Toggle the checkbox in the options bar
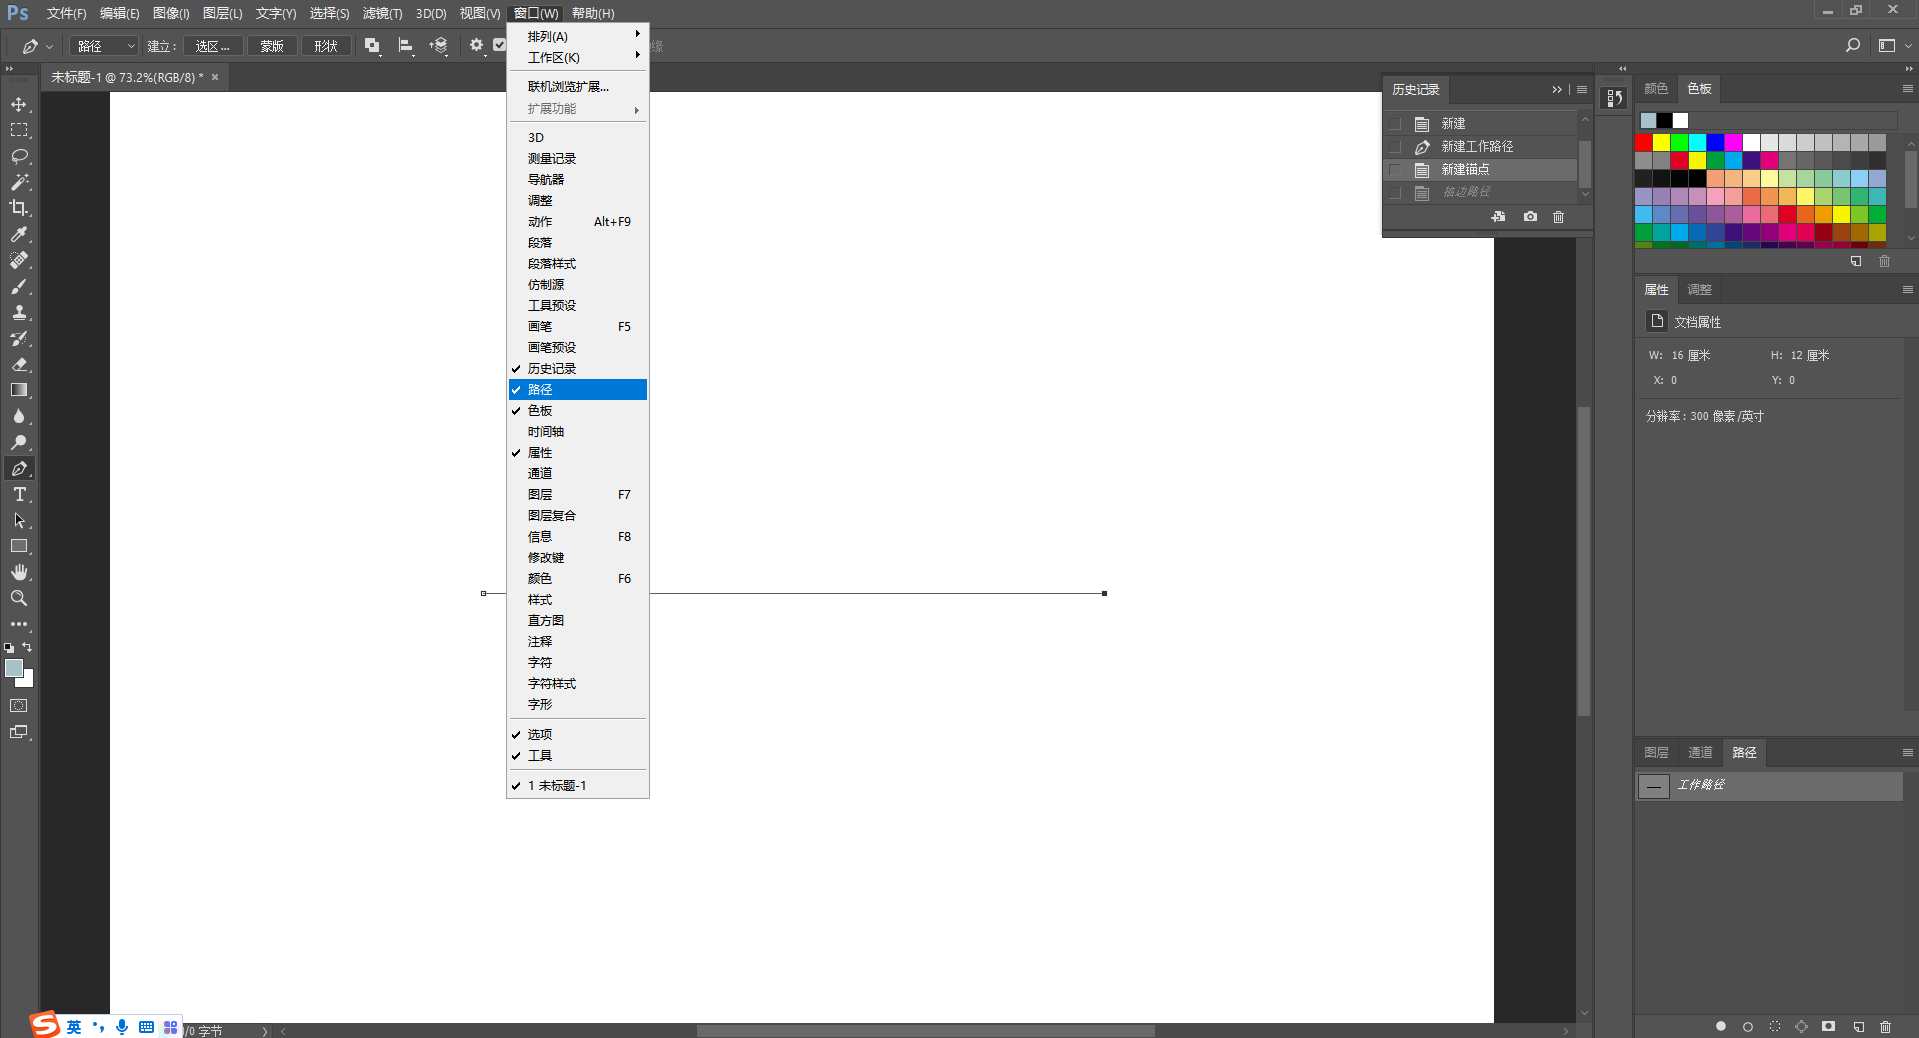 tap(499, 45)
